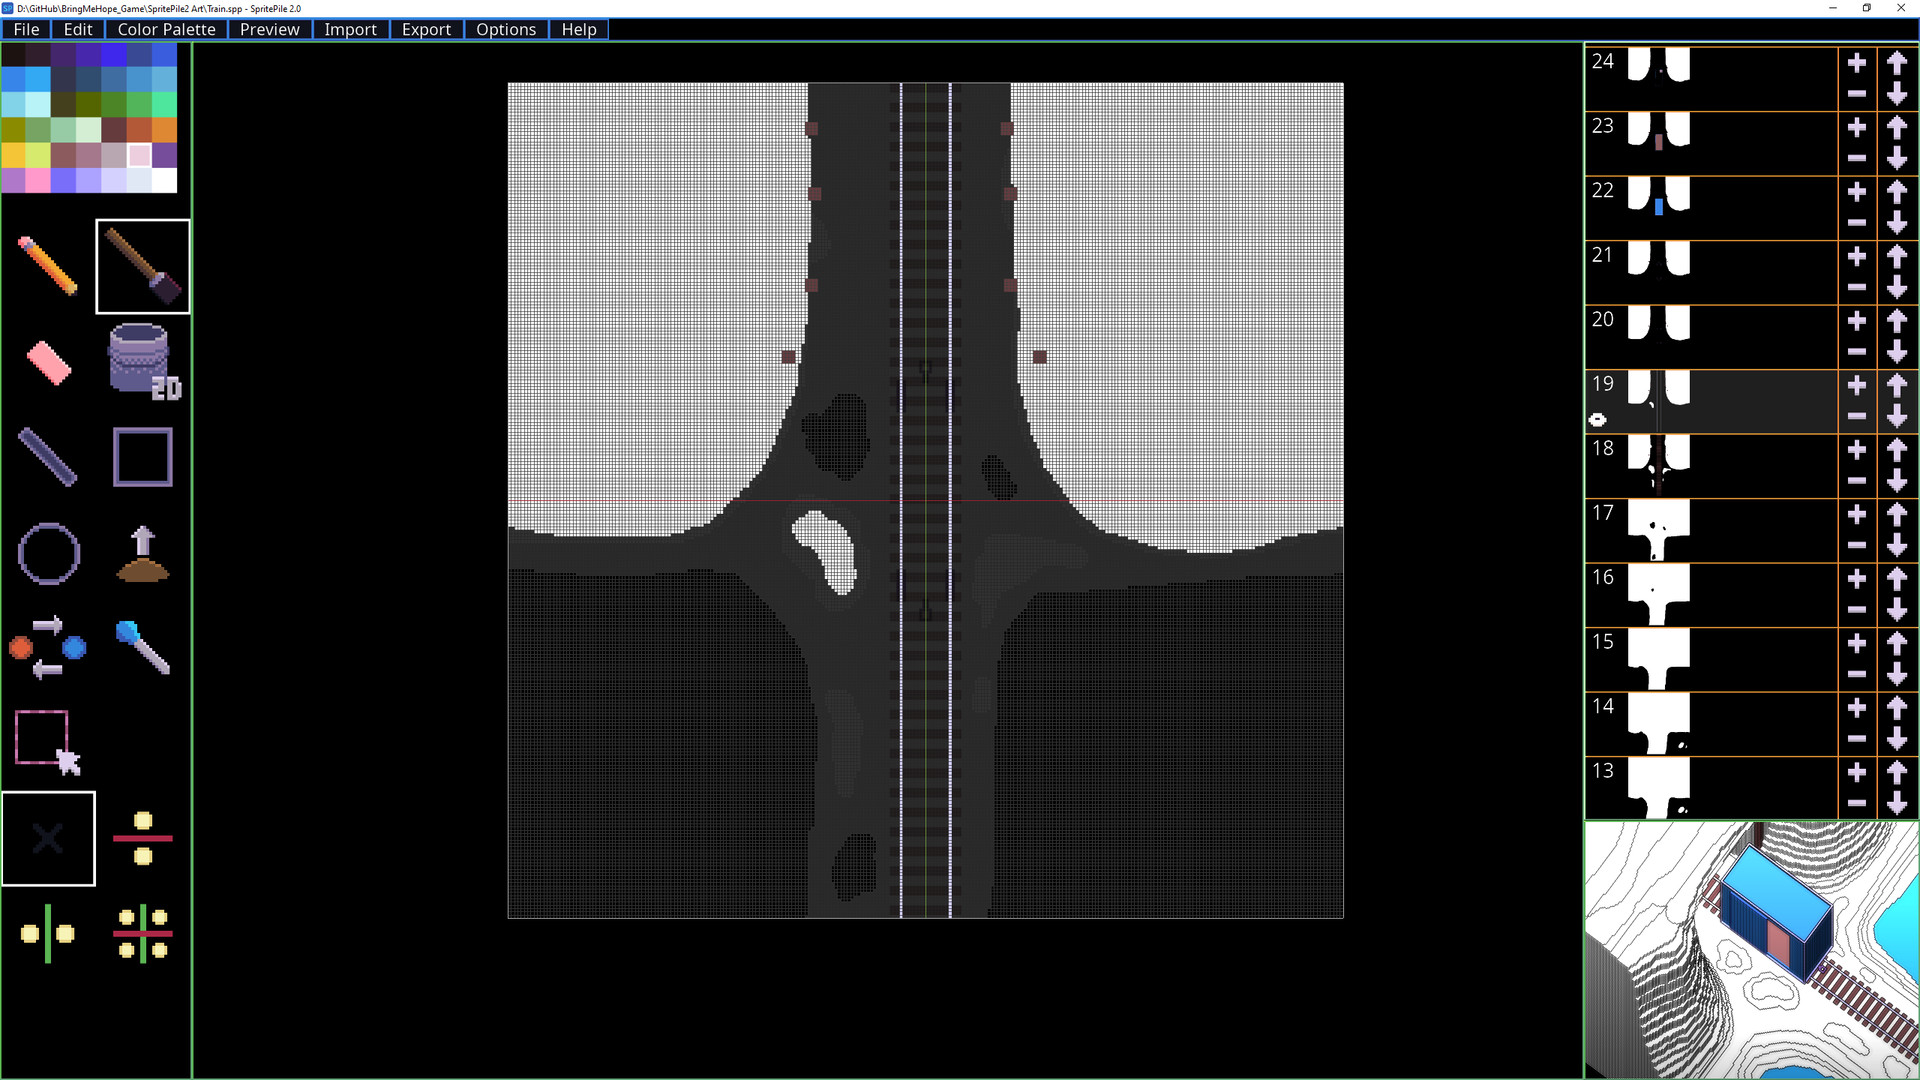Click the 3D train preview panel
This screenshot has width=1920, height=1080.
pyautogui.click(x=1752, y=950)
